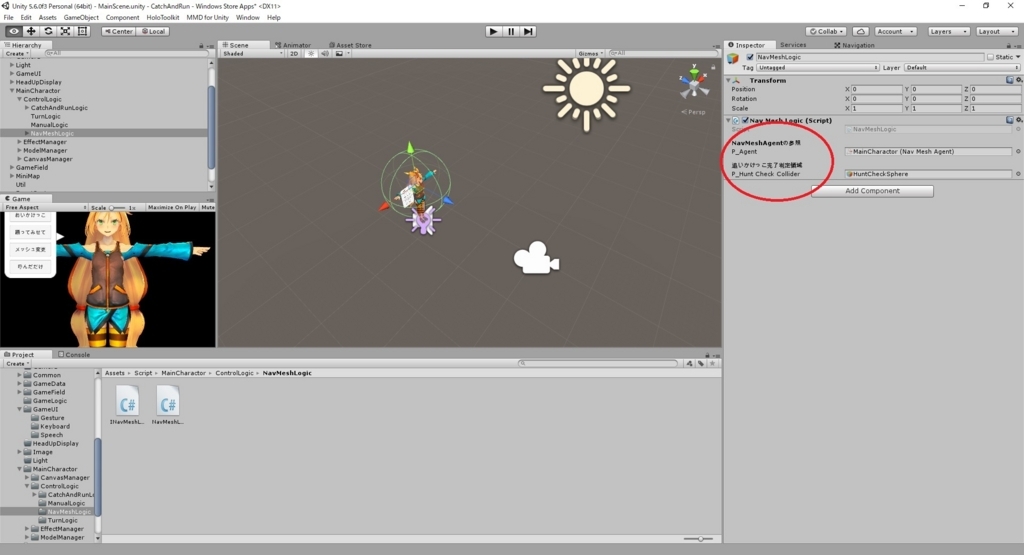Image resolution: width=1024 pixels, height=555 pixels.
Task: Click the Step frame button
Action: 528,31
